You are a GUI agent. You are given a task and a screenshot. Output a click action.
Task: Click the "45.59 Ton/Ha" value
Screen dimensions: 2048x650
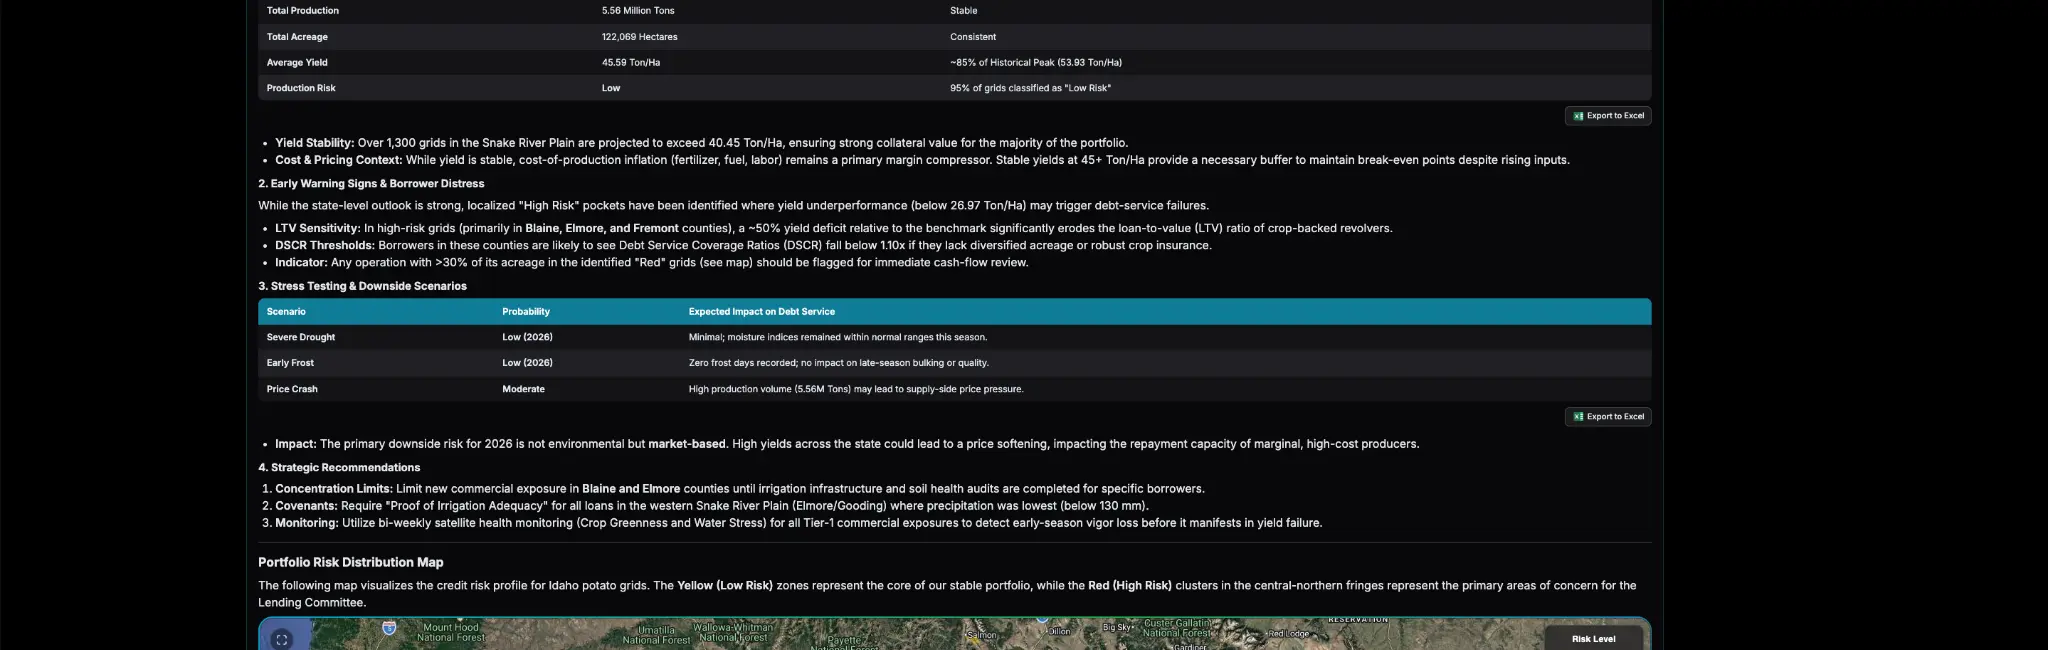tap(631, 62)
